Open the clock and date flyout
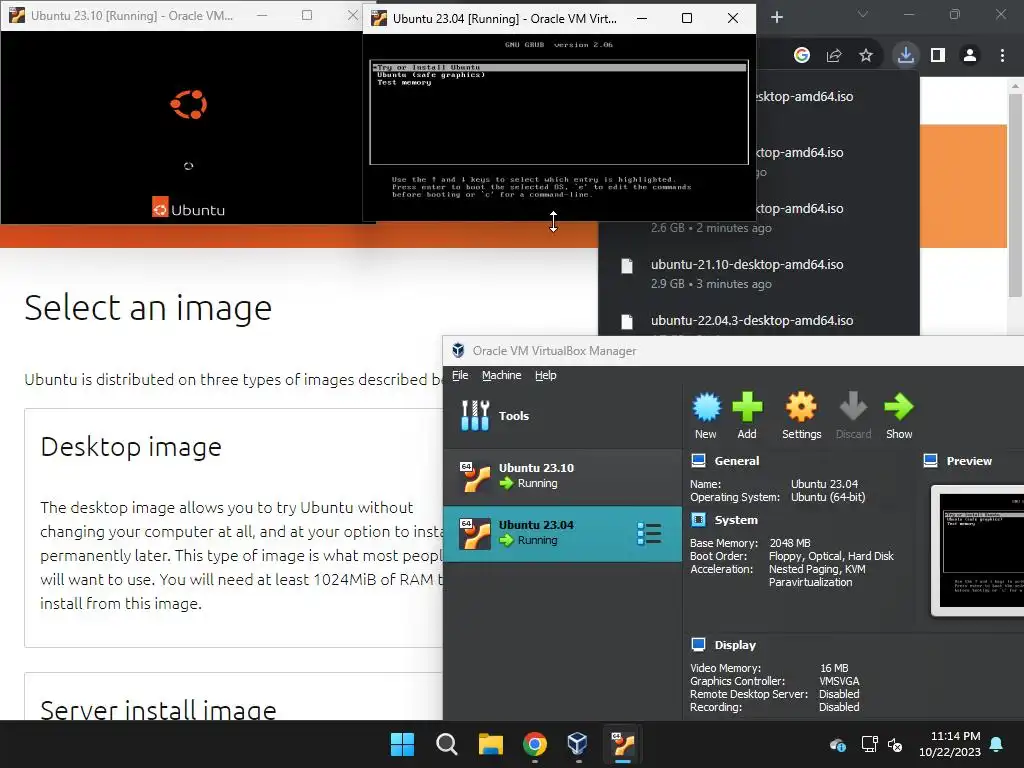The height and width of the screenshot is (768, 1024). [x=950, y=744]
